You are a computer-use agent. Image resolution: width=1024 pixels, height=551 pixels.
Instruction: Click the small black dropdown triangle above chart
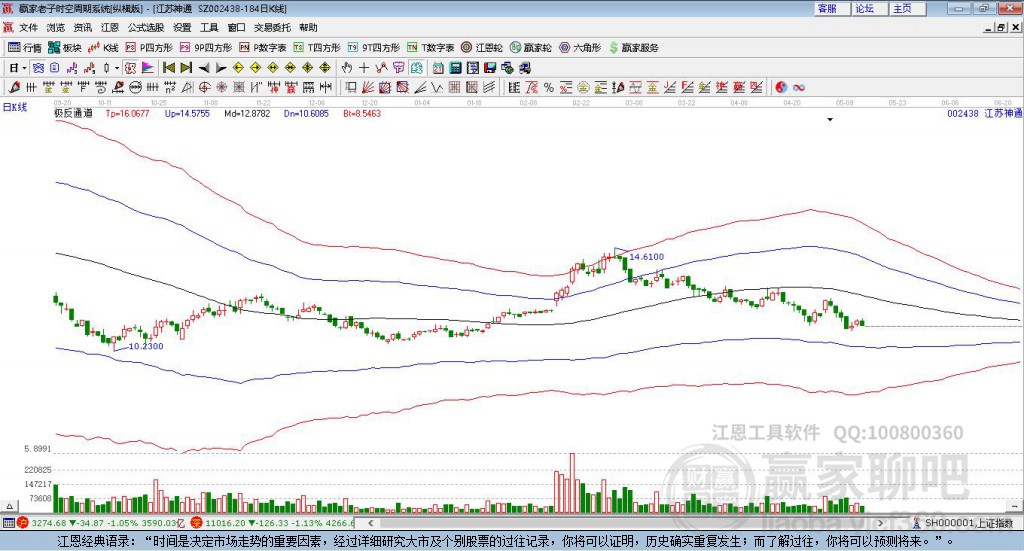[x=830, y=119]
